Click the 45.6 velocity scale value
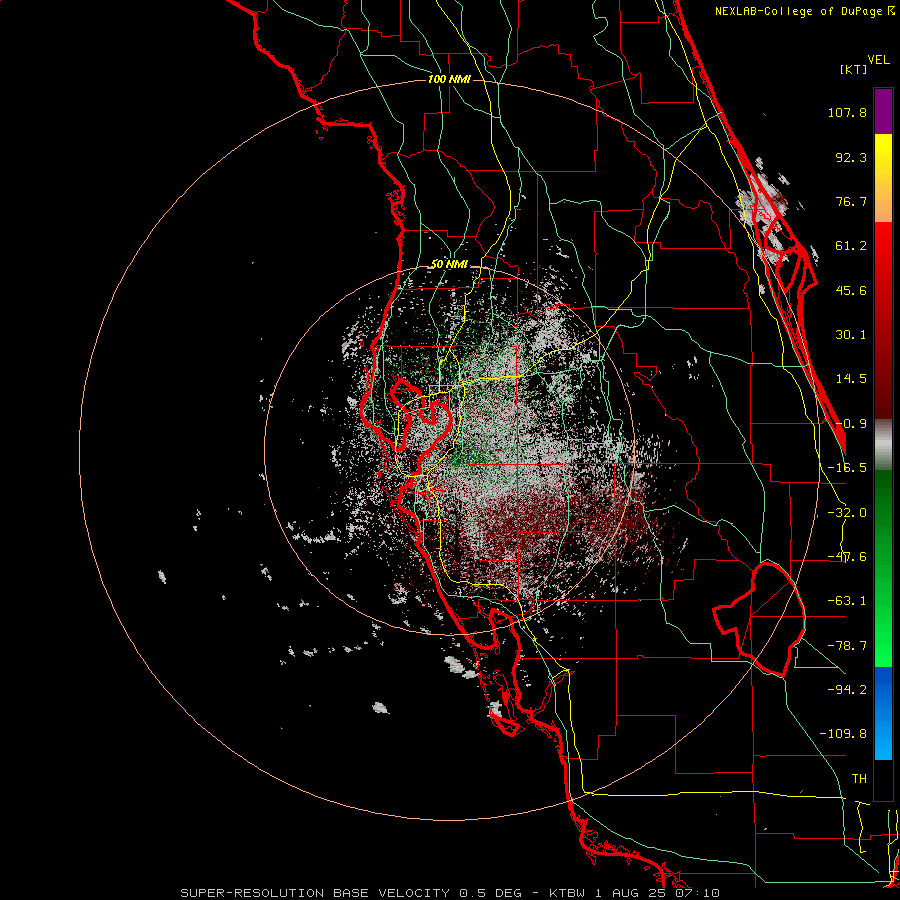900x900 pixels. [851, 290]
